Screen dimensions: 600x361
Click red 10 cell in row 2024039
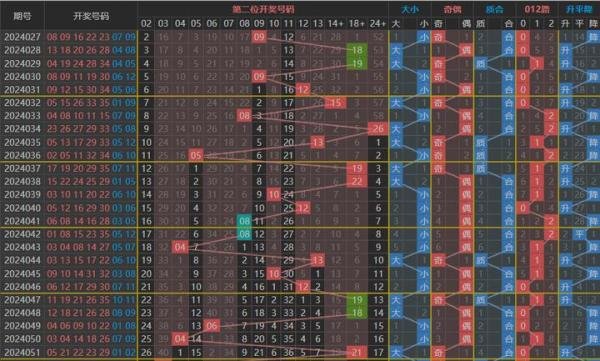tap(274, 194)
